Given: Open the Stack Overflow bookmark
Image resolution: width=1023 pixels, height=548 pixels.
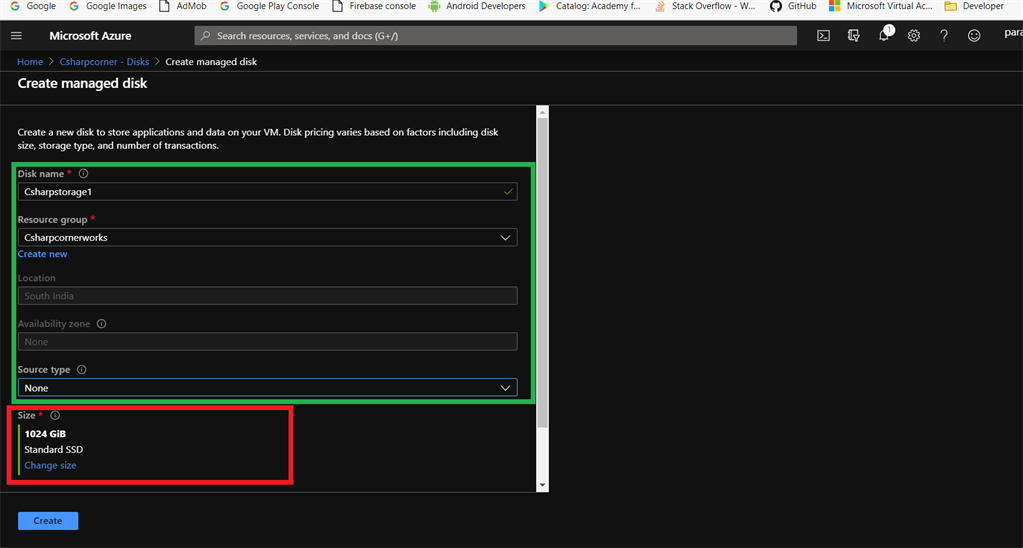Looking at the screenshot, I should point(705,7).
